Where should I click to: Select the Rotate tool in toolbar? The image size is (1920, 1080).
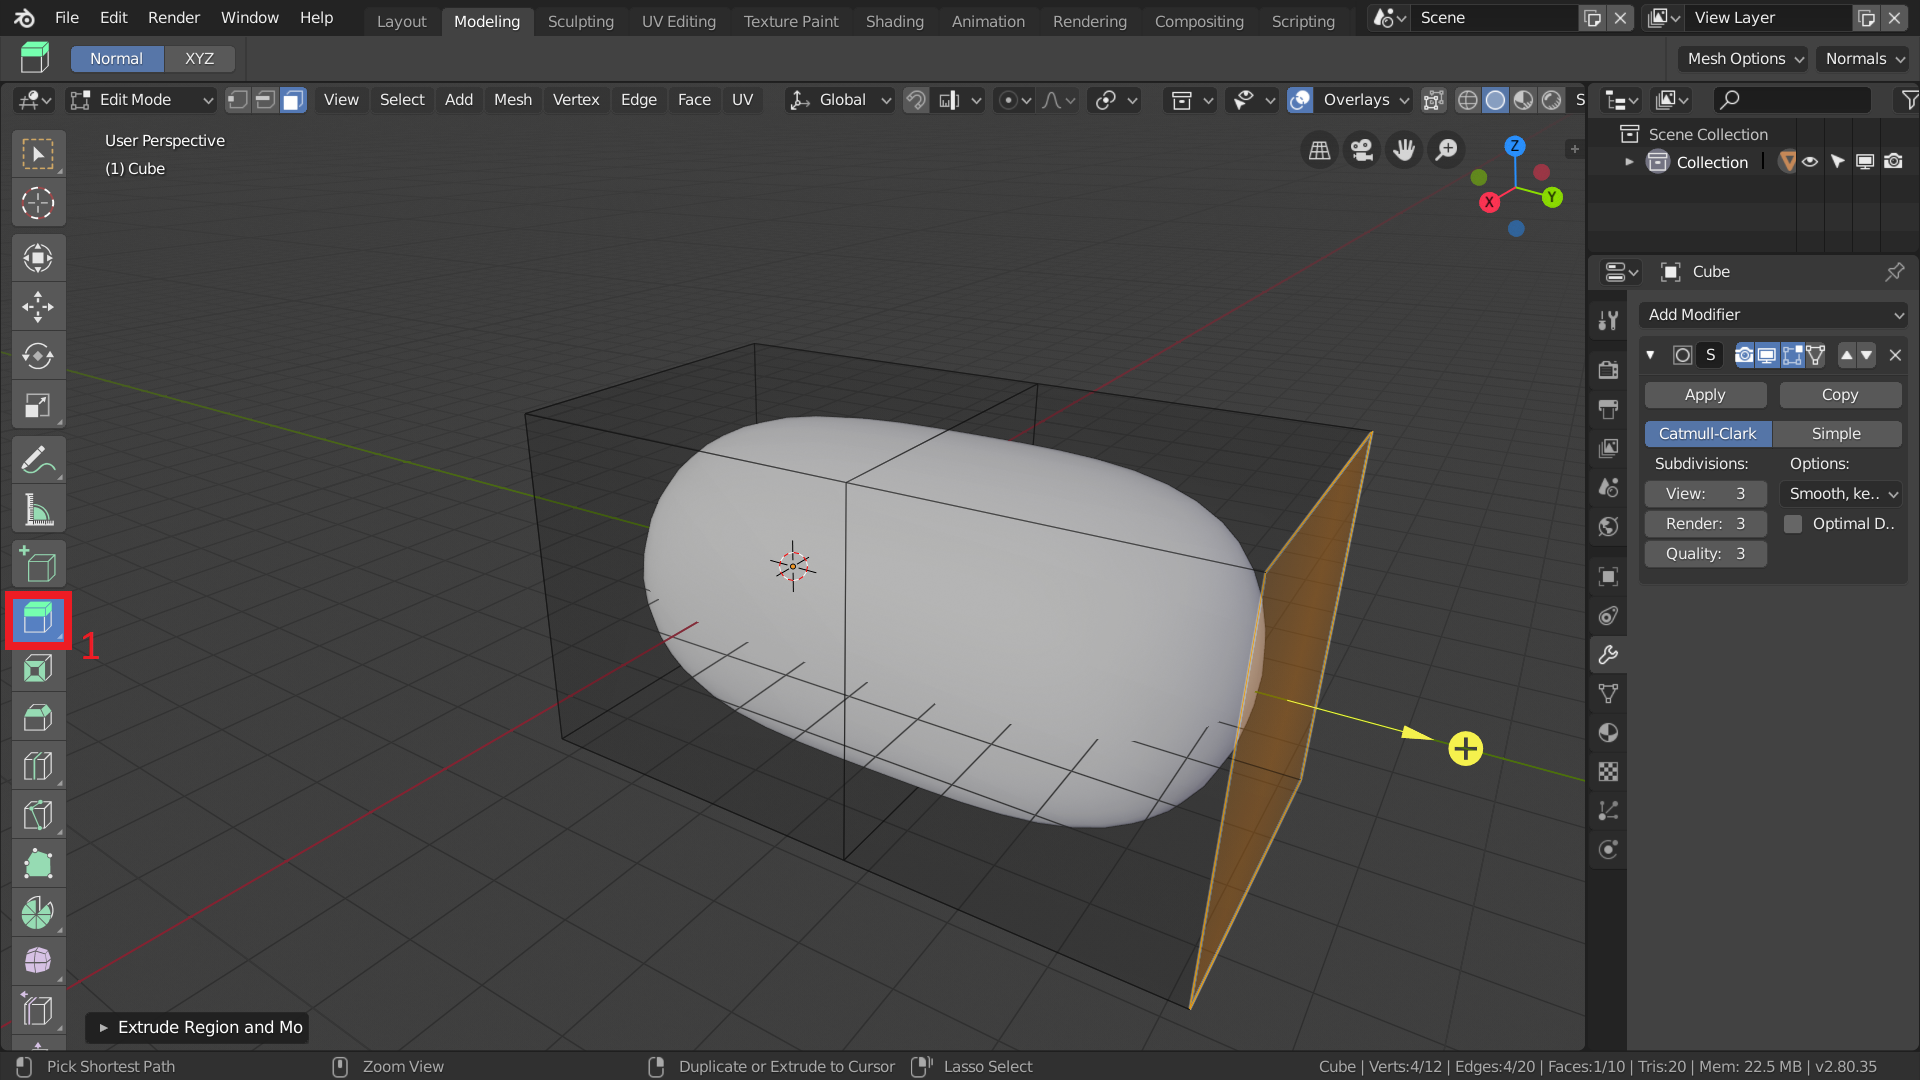coord(38,356)
